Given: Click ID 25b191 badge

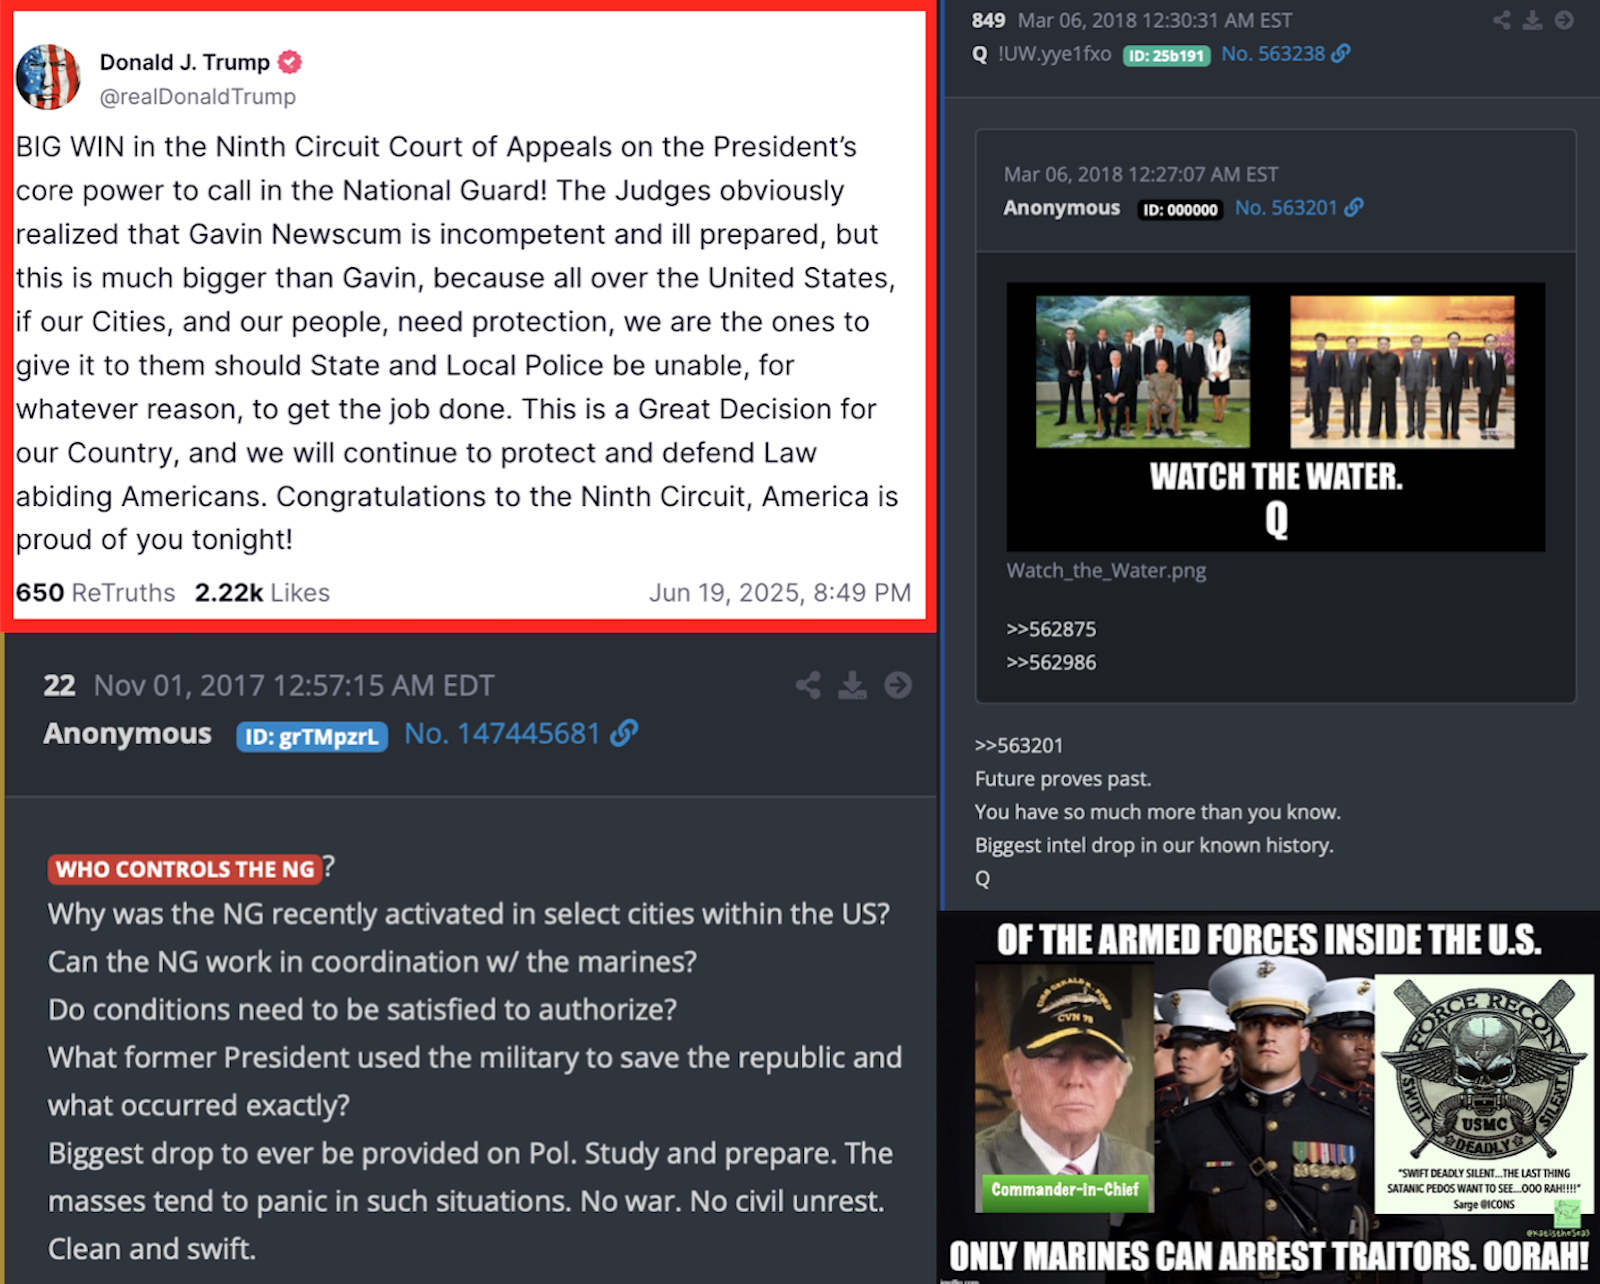Looking at the screenshot, I should (1166, 56).
